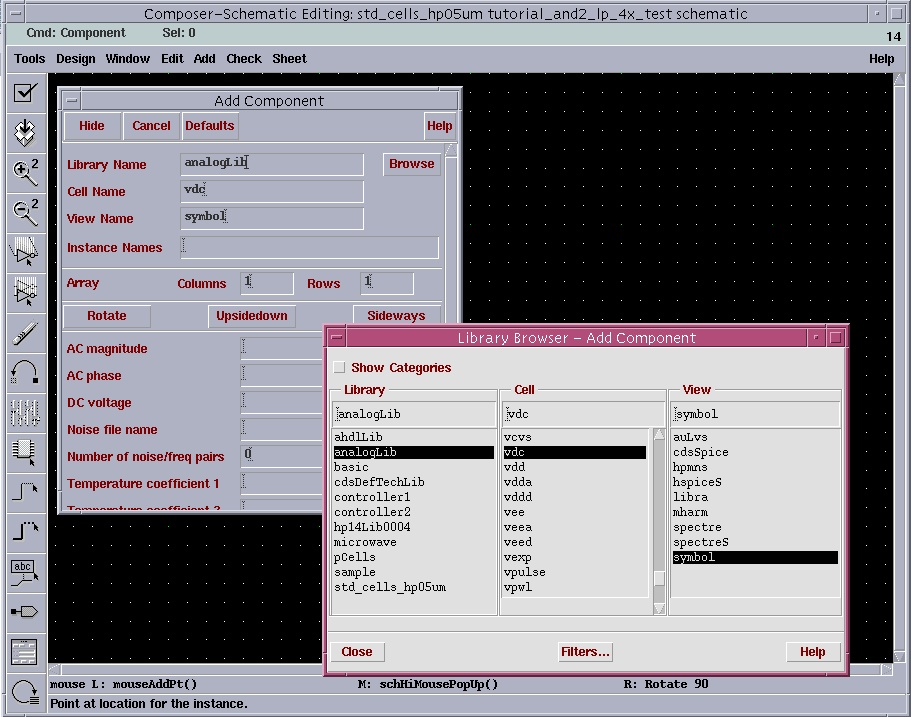The image size is (911, 717).
Task: Click the Defaults button
Action: [210, 126]
